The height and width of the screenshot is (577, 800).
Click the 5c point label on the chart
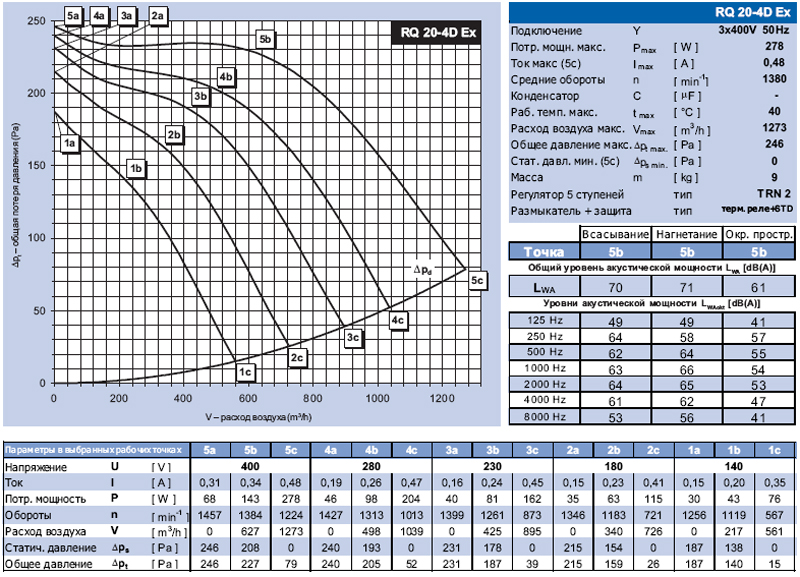coord(477,281)
